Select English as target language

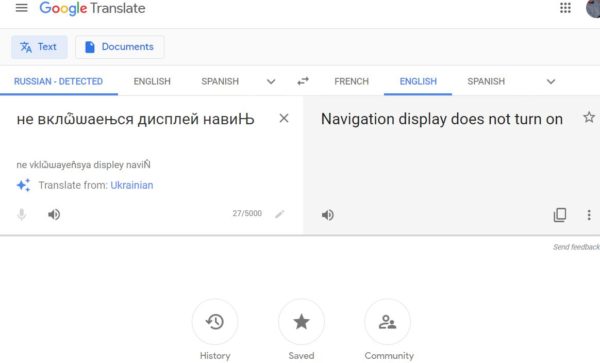pos(418,81)
